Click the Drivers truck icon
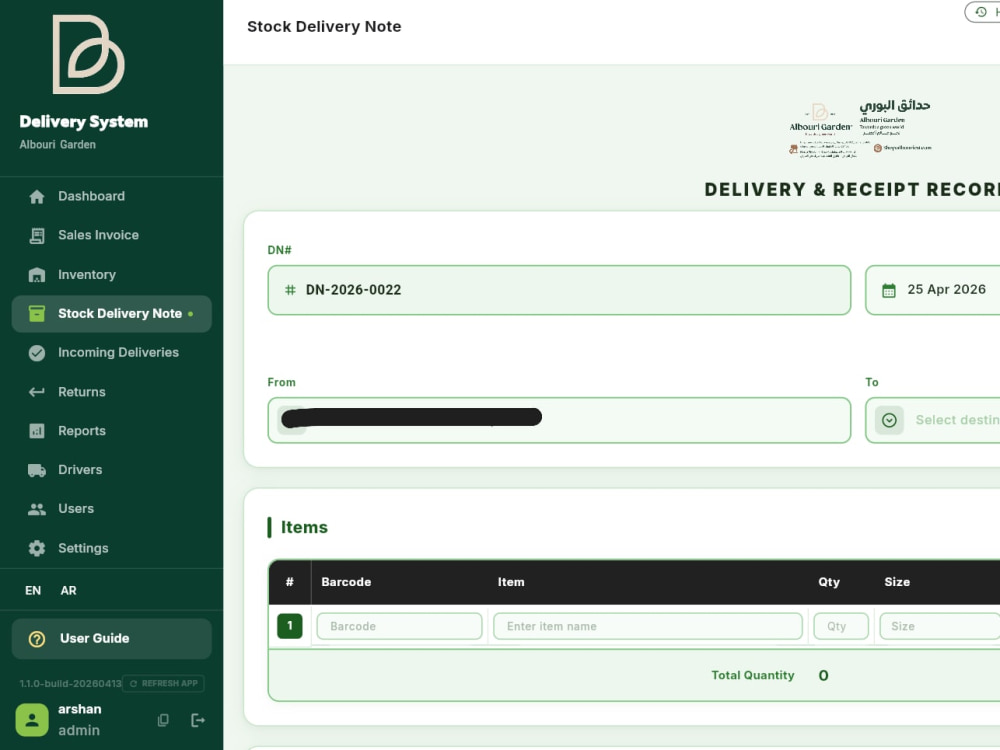The height and width of the screenshot is (750, 1000). pos(37,470)
